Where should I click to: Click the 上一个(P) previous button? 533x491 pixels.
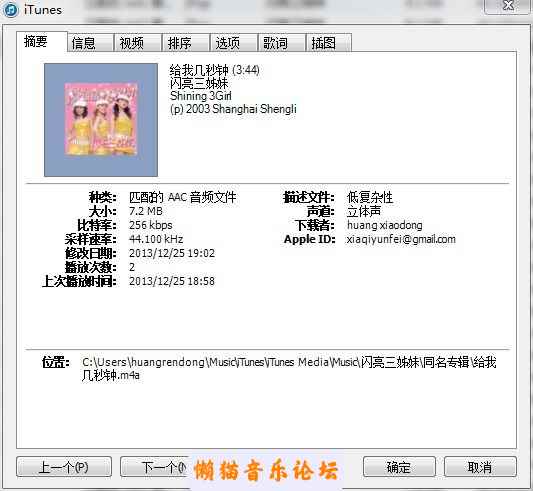64,467
